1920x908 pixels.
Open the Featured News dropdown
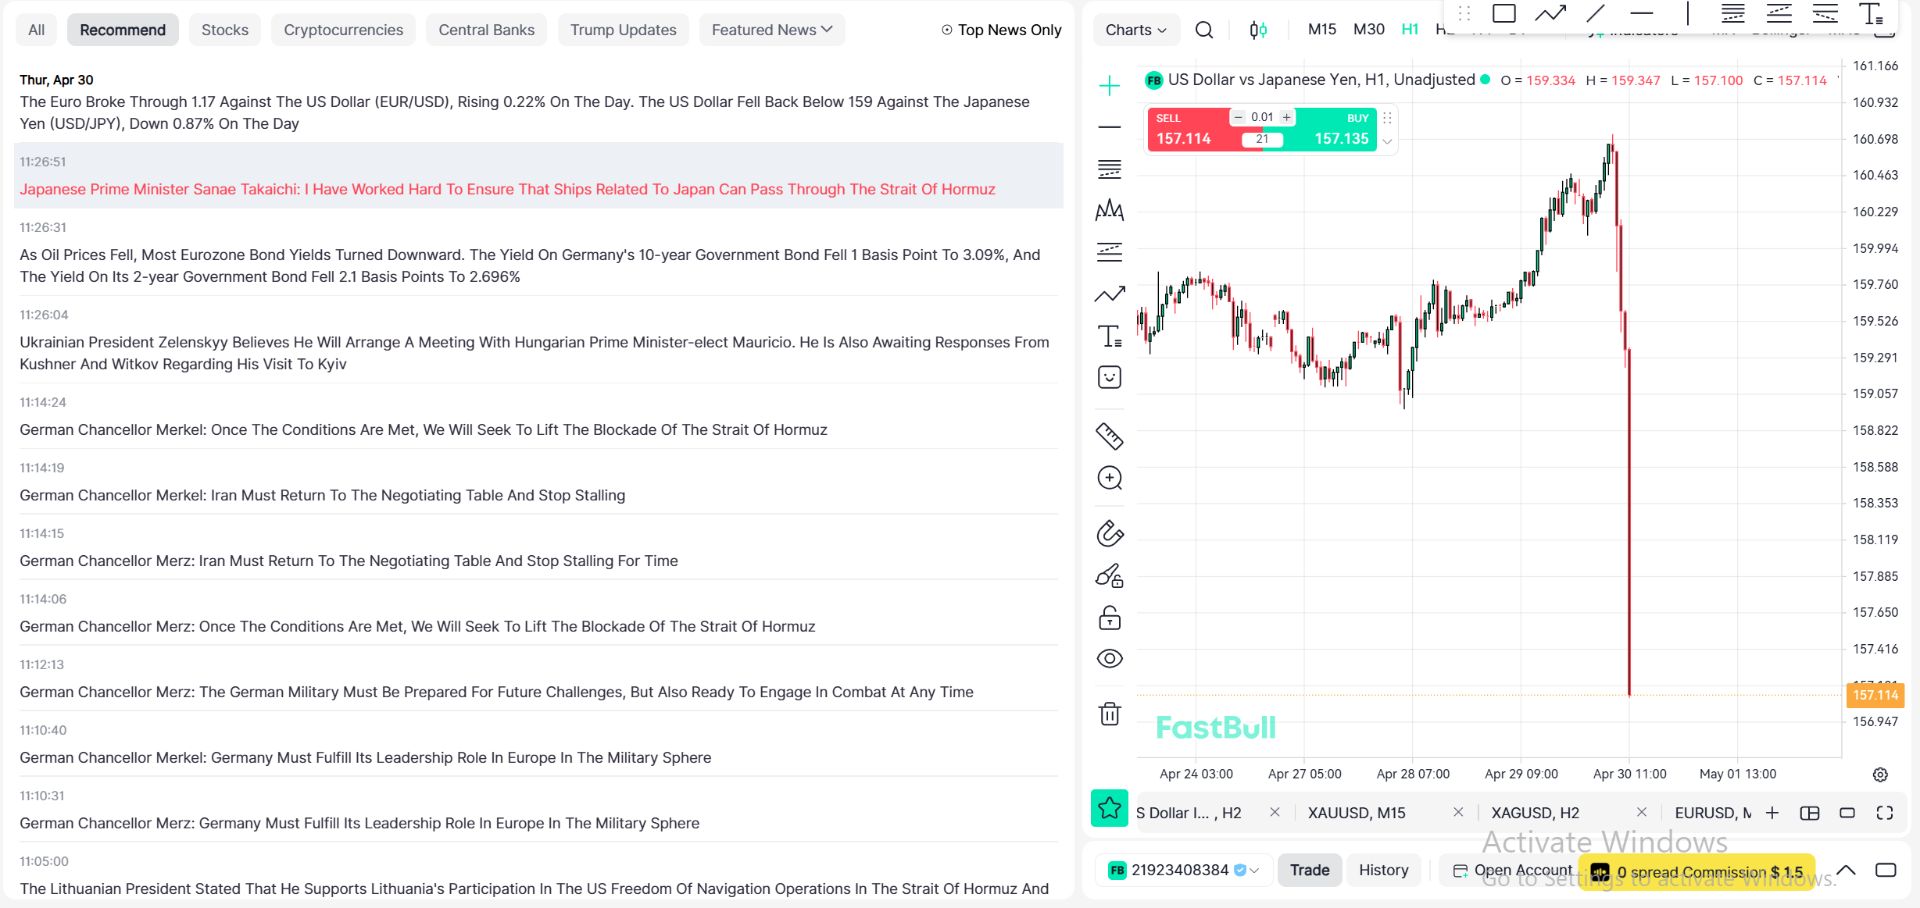(771, 30)
